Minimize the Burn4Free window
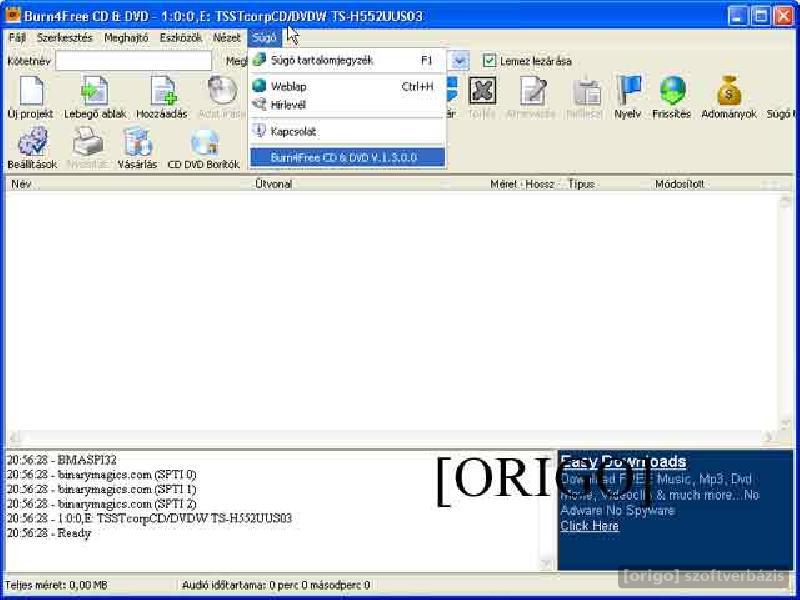This screenshot has height=600, width=800. 737,16
